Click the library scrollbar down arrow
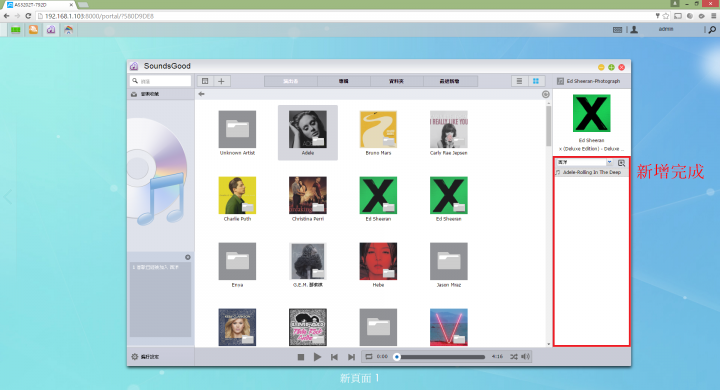This screenshot has height=390, width=720. point(548,344)
